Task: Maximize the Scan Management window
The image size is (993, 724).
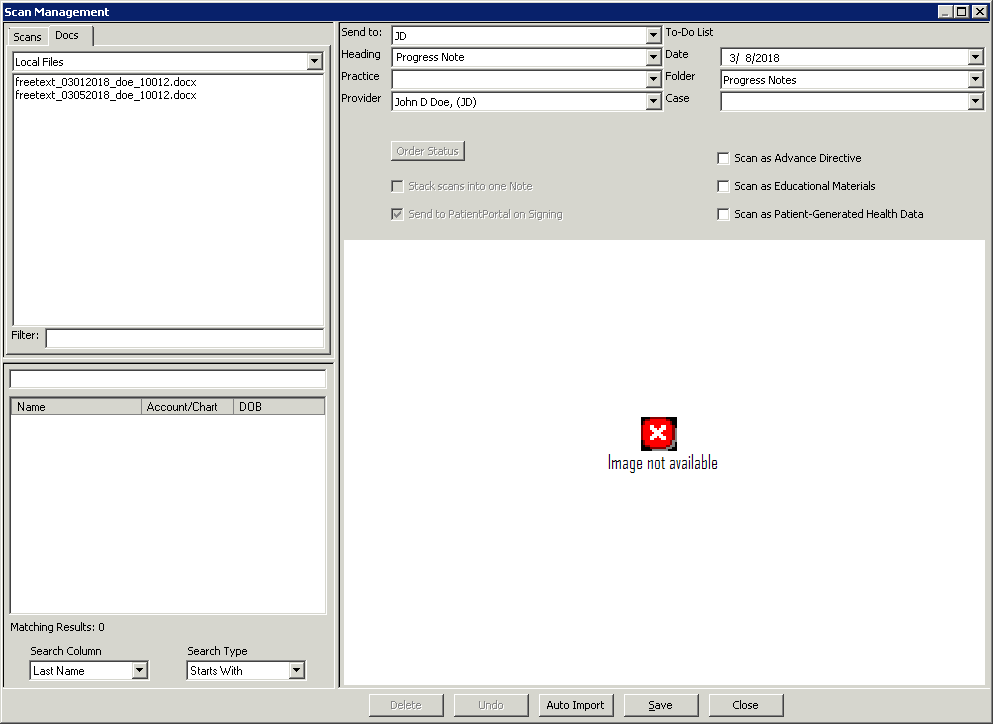Action: pos(962,12)
